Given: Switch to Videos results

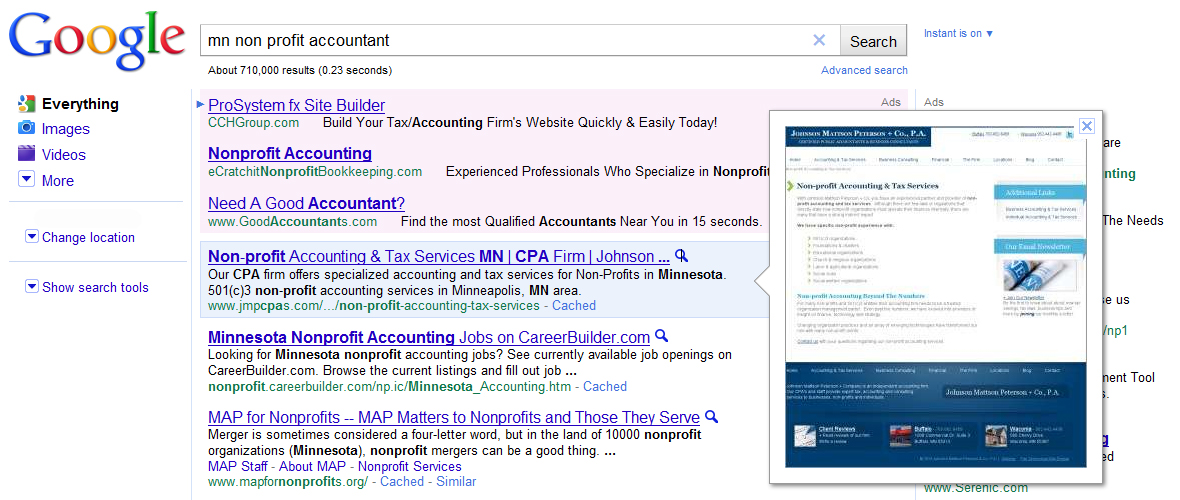Looking at the screenshot, I should [64, 154].
